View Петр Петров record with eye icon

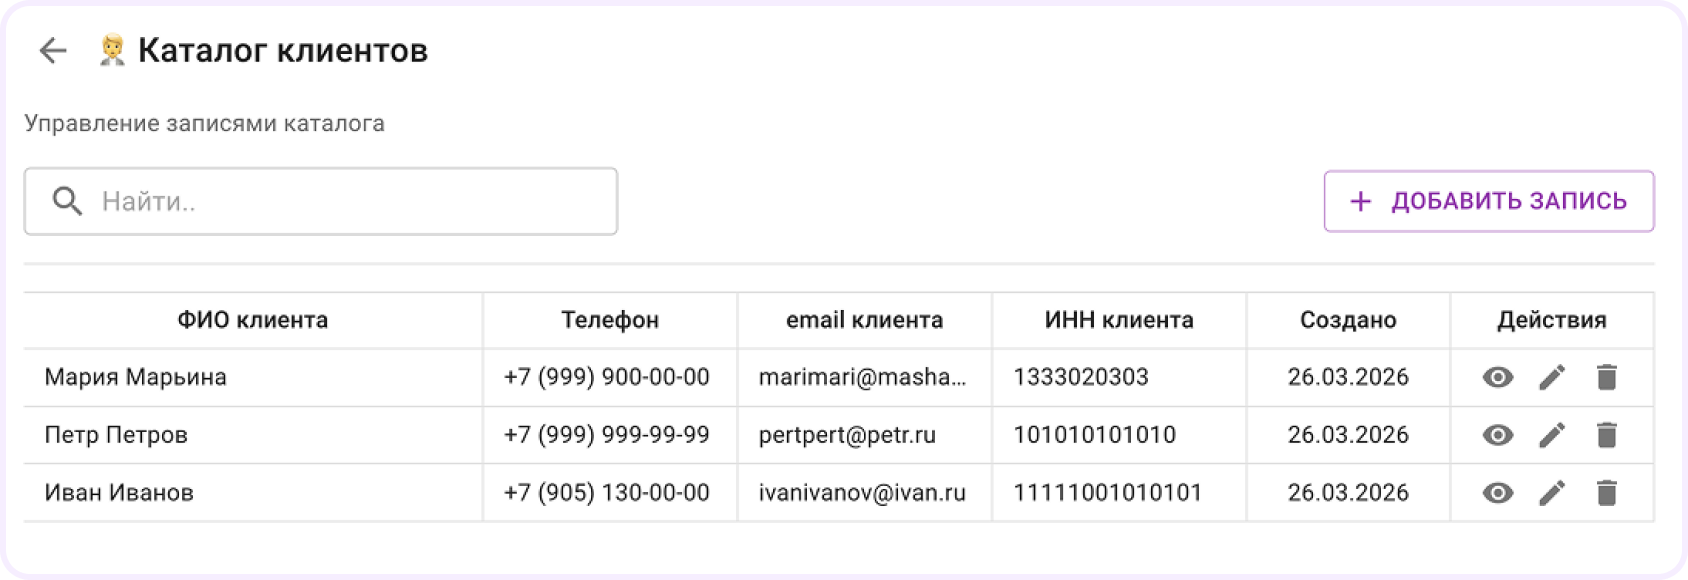coord(1497,435)
